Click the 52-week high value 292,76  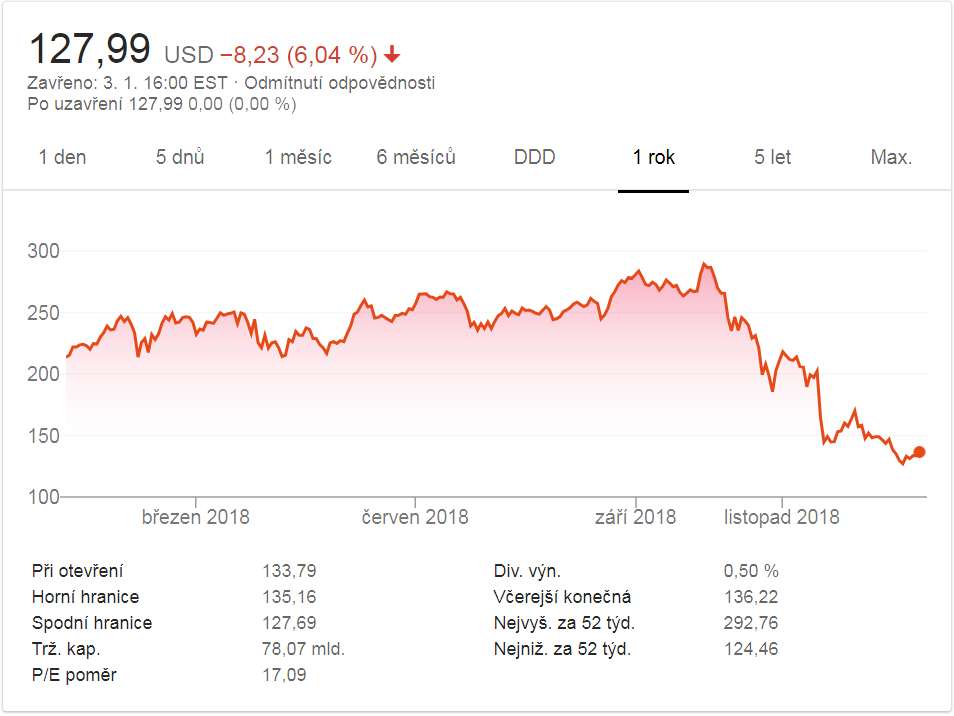(750, 623)
